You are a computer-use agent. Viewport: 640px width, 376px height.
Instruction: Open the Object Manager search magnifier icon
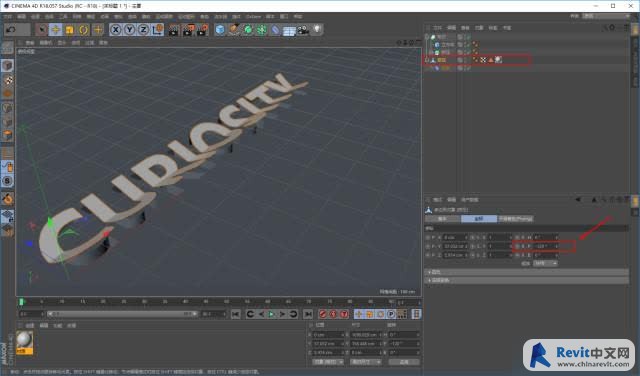click(x=605, y=27)
